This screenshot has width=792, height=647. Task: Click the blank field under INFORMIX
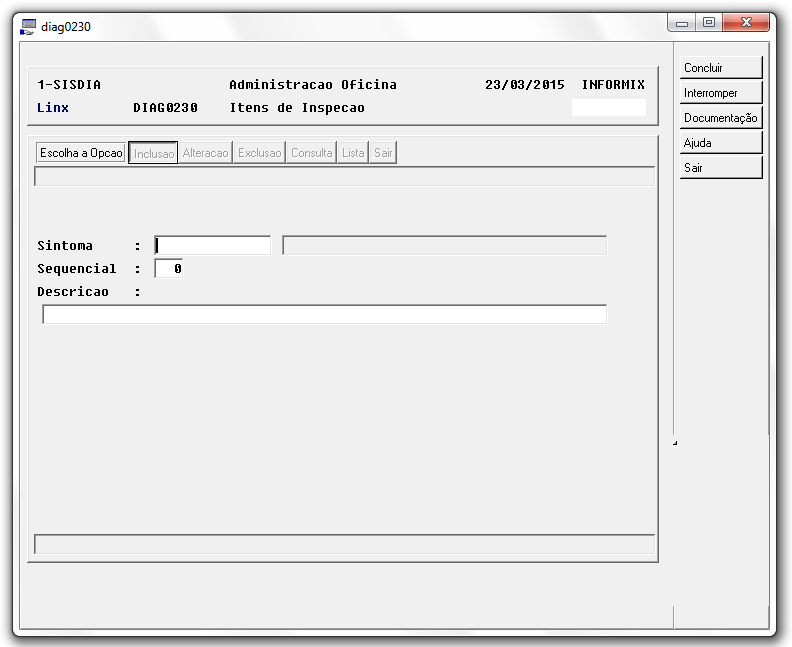(609, 108)
